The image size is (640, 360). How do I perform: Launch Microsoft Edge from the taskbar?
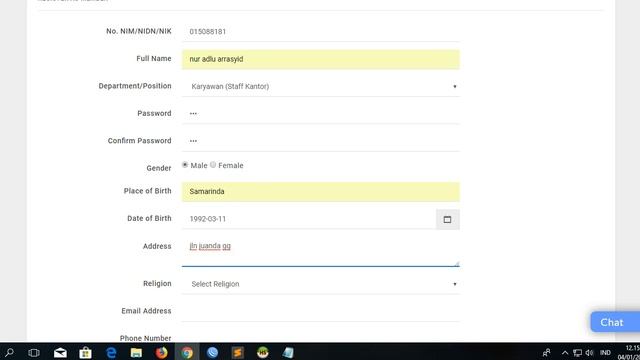pos(111,352)
